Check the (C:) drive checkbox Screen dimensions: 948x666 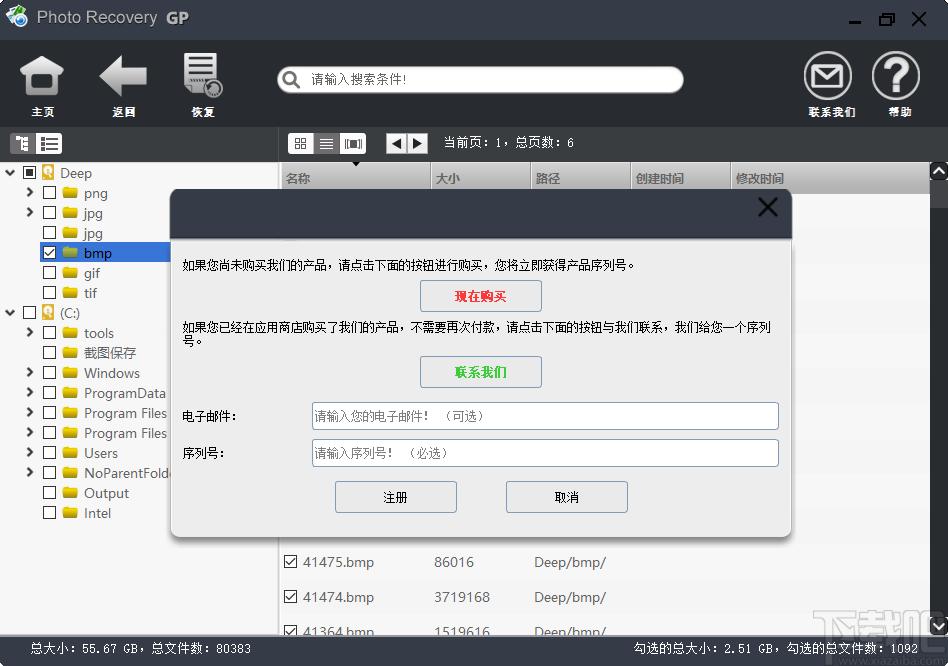[x=29, y=312]
